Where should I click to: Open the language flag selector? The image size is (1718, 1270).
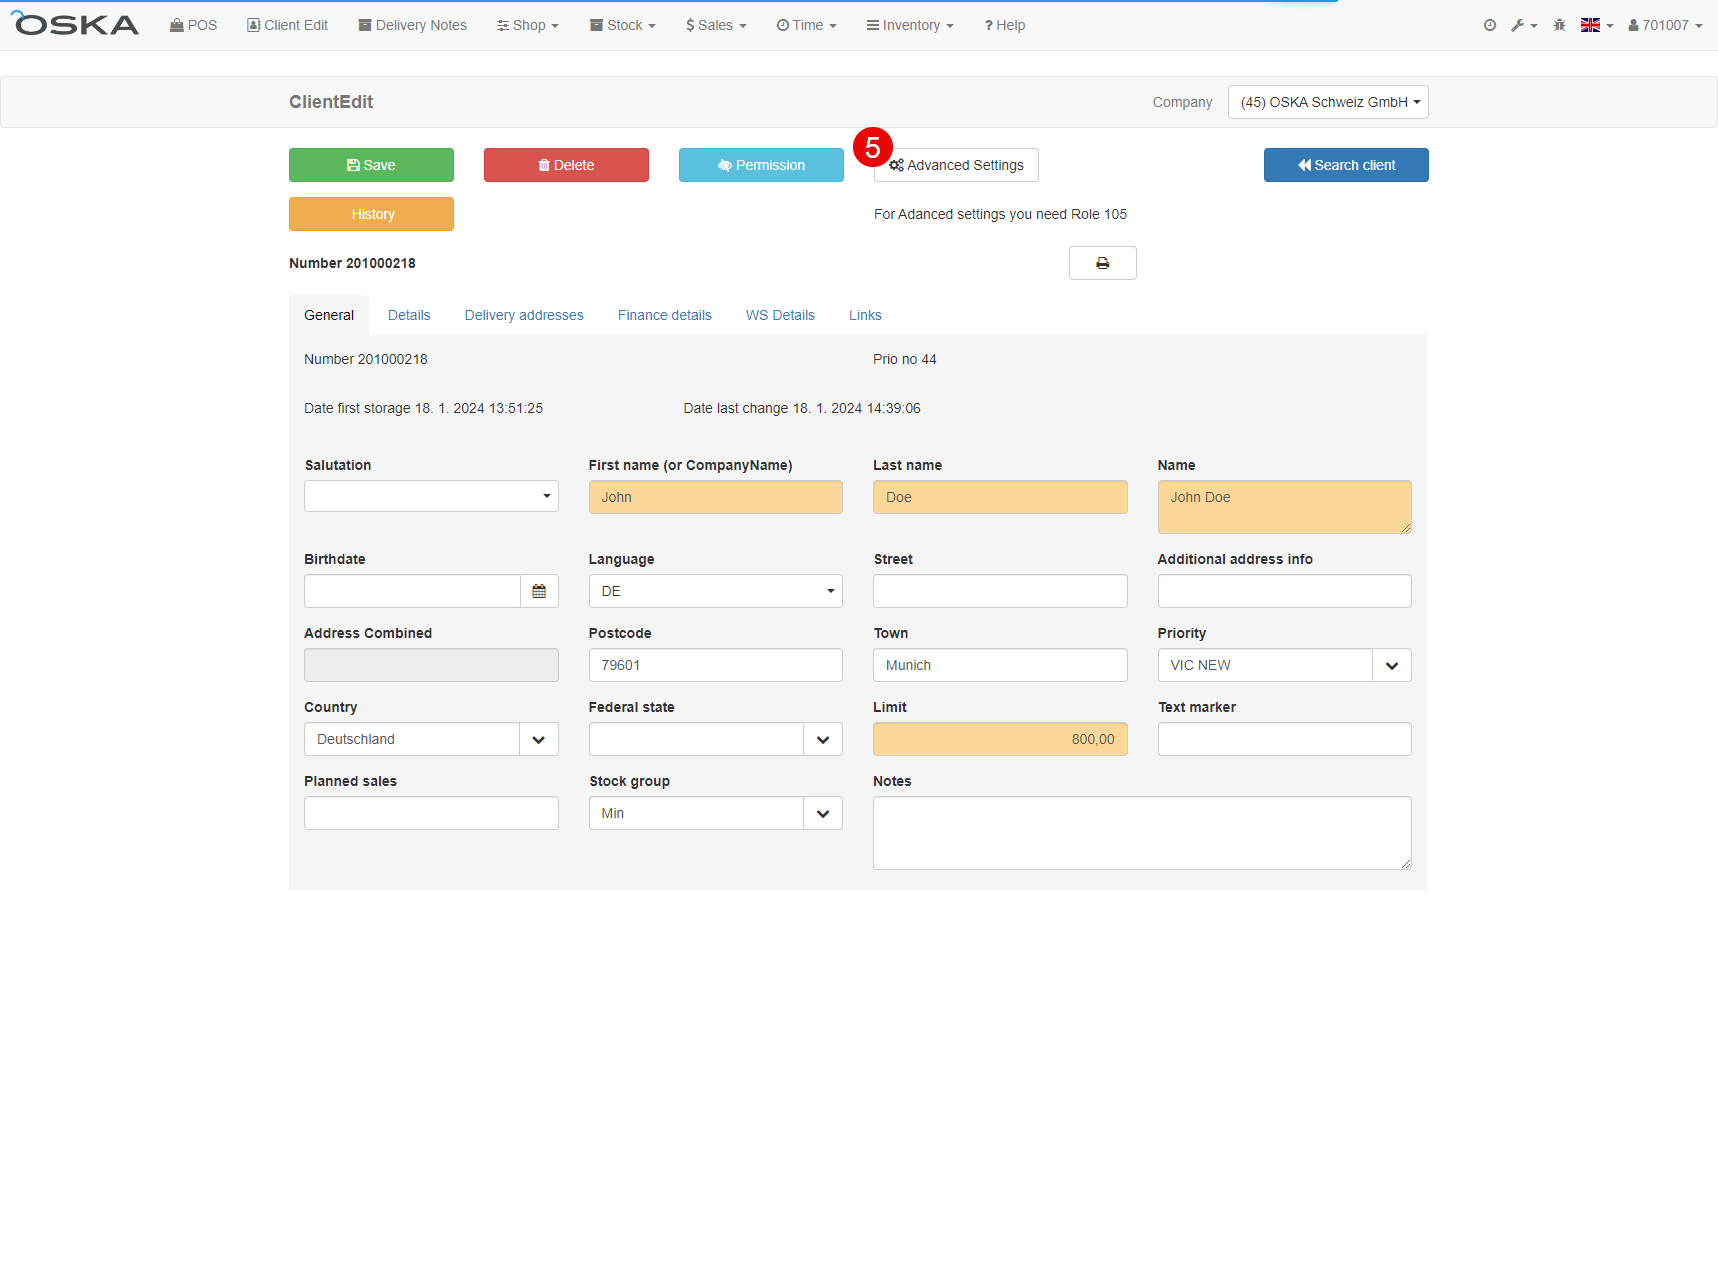(x=1597, y=25)
